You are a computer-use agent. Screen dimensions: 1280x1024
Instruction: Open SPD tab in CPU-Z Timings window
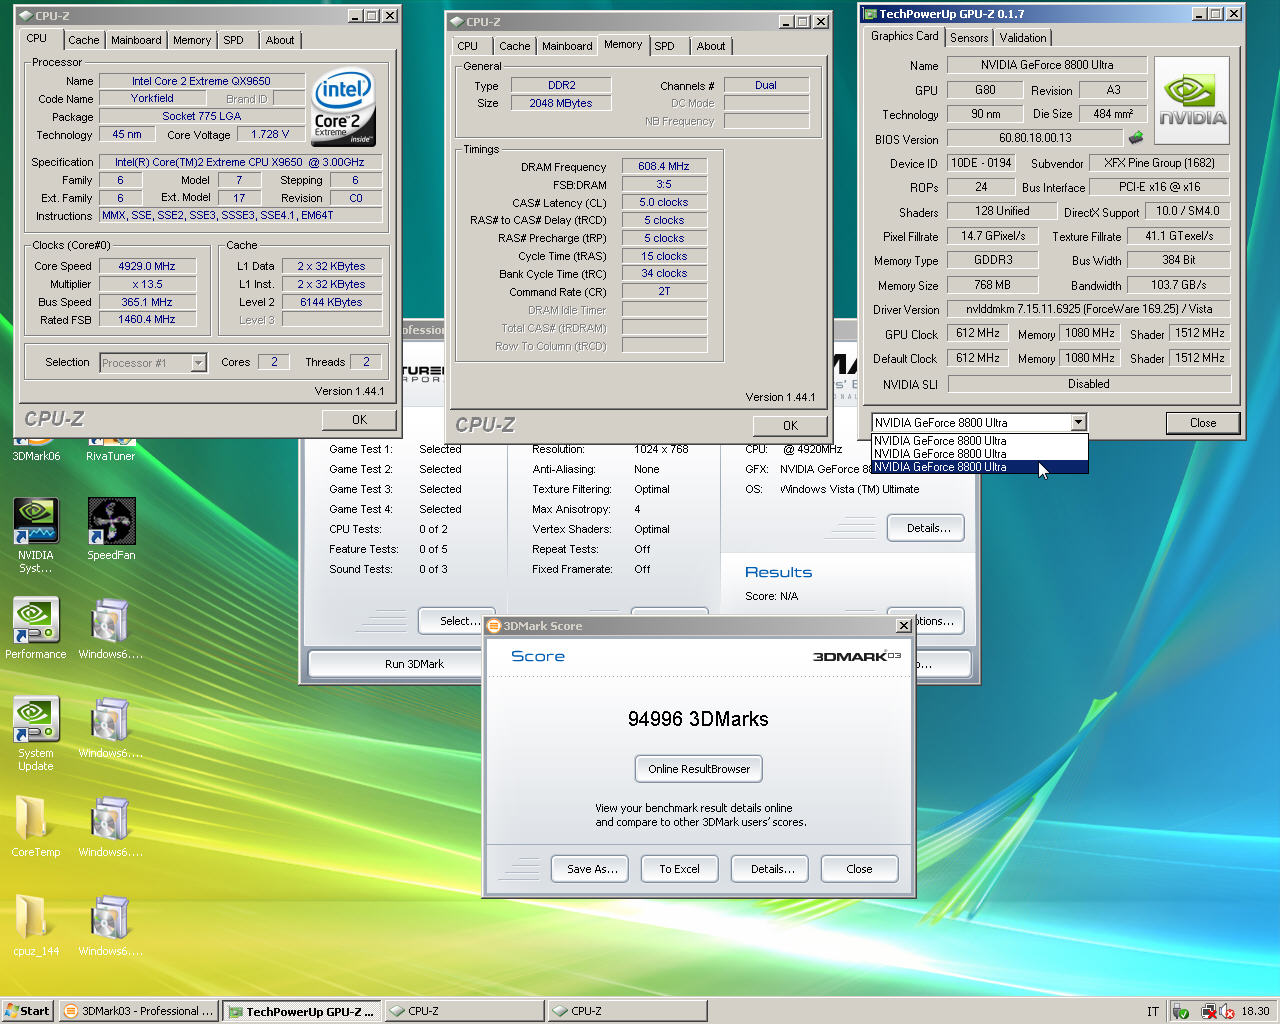point(664,46)
